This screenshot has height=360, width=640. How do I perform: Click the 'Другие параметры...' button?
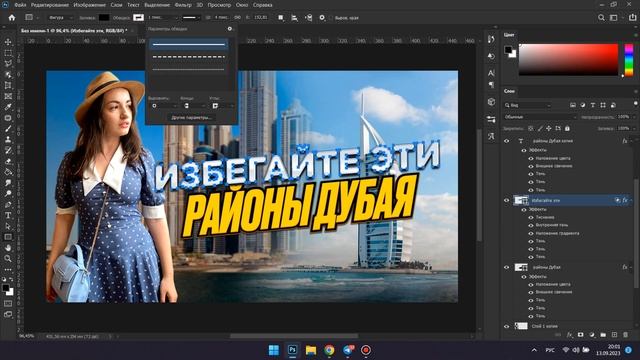pos(191,118)
